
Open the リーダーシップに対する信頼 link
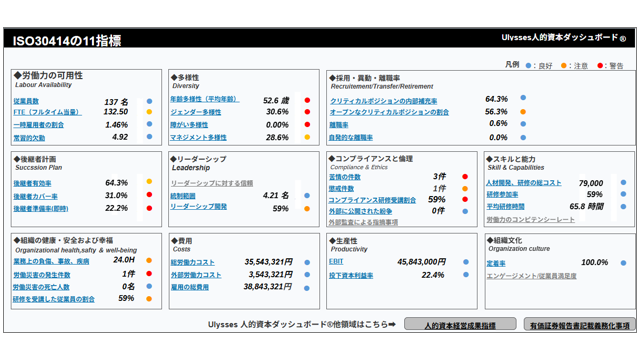click(212, 183)
